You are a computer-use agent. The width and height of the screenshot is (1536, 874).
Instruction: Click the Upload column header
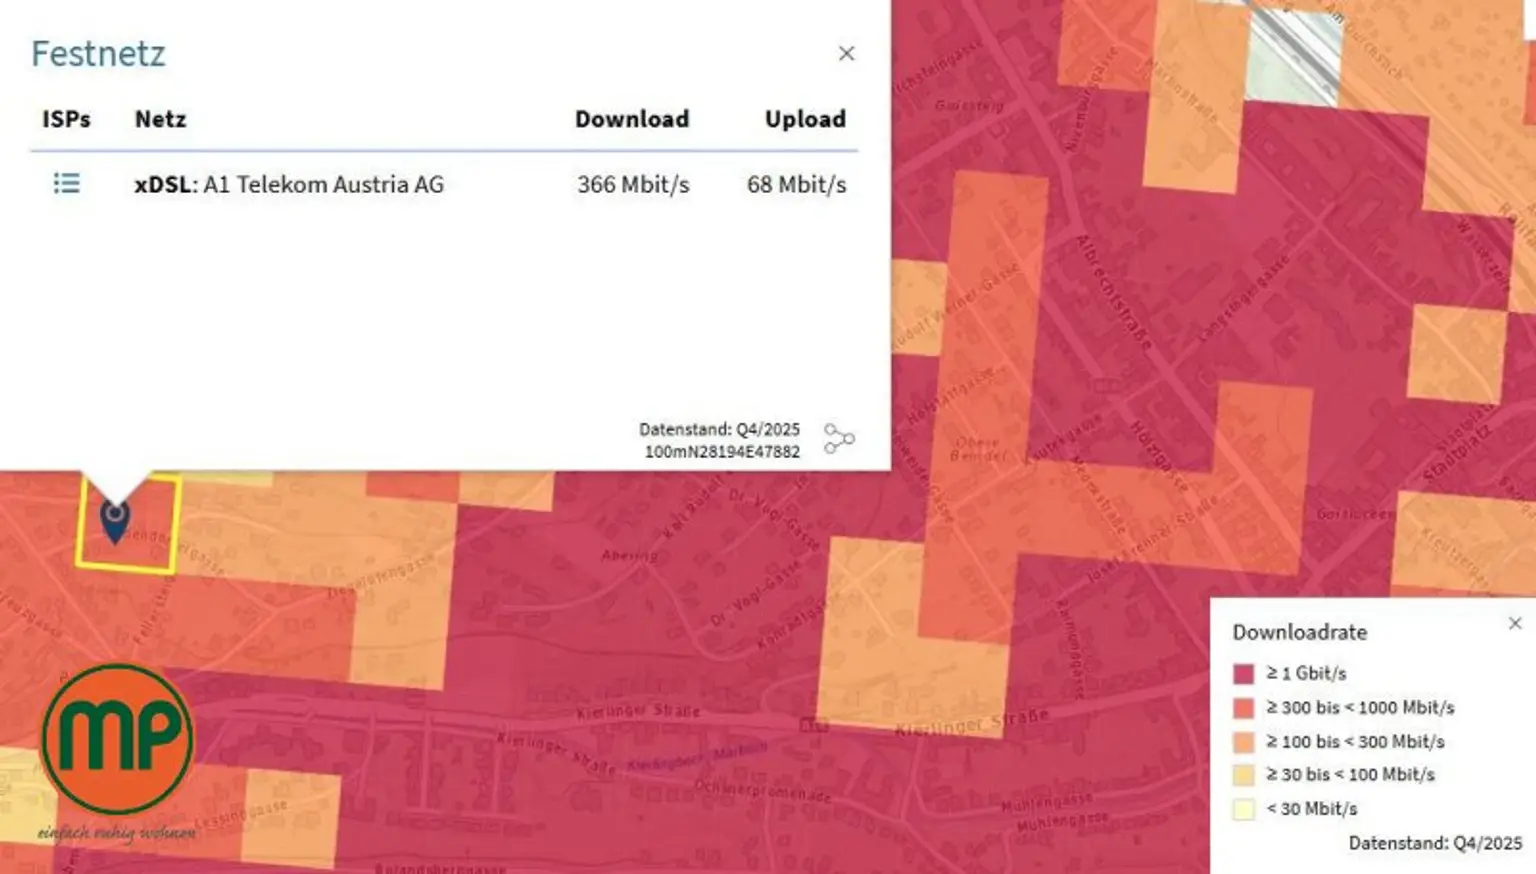(x=805, y=119)
